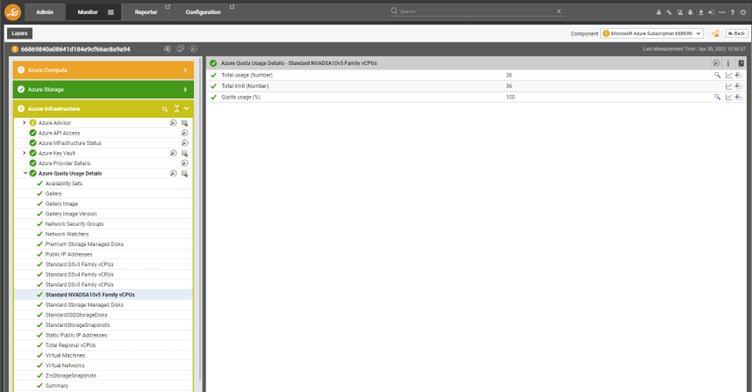Click the clear X in search box
This screenshot has width=752, height=392.
click(559, 11)
